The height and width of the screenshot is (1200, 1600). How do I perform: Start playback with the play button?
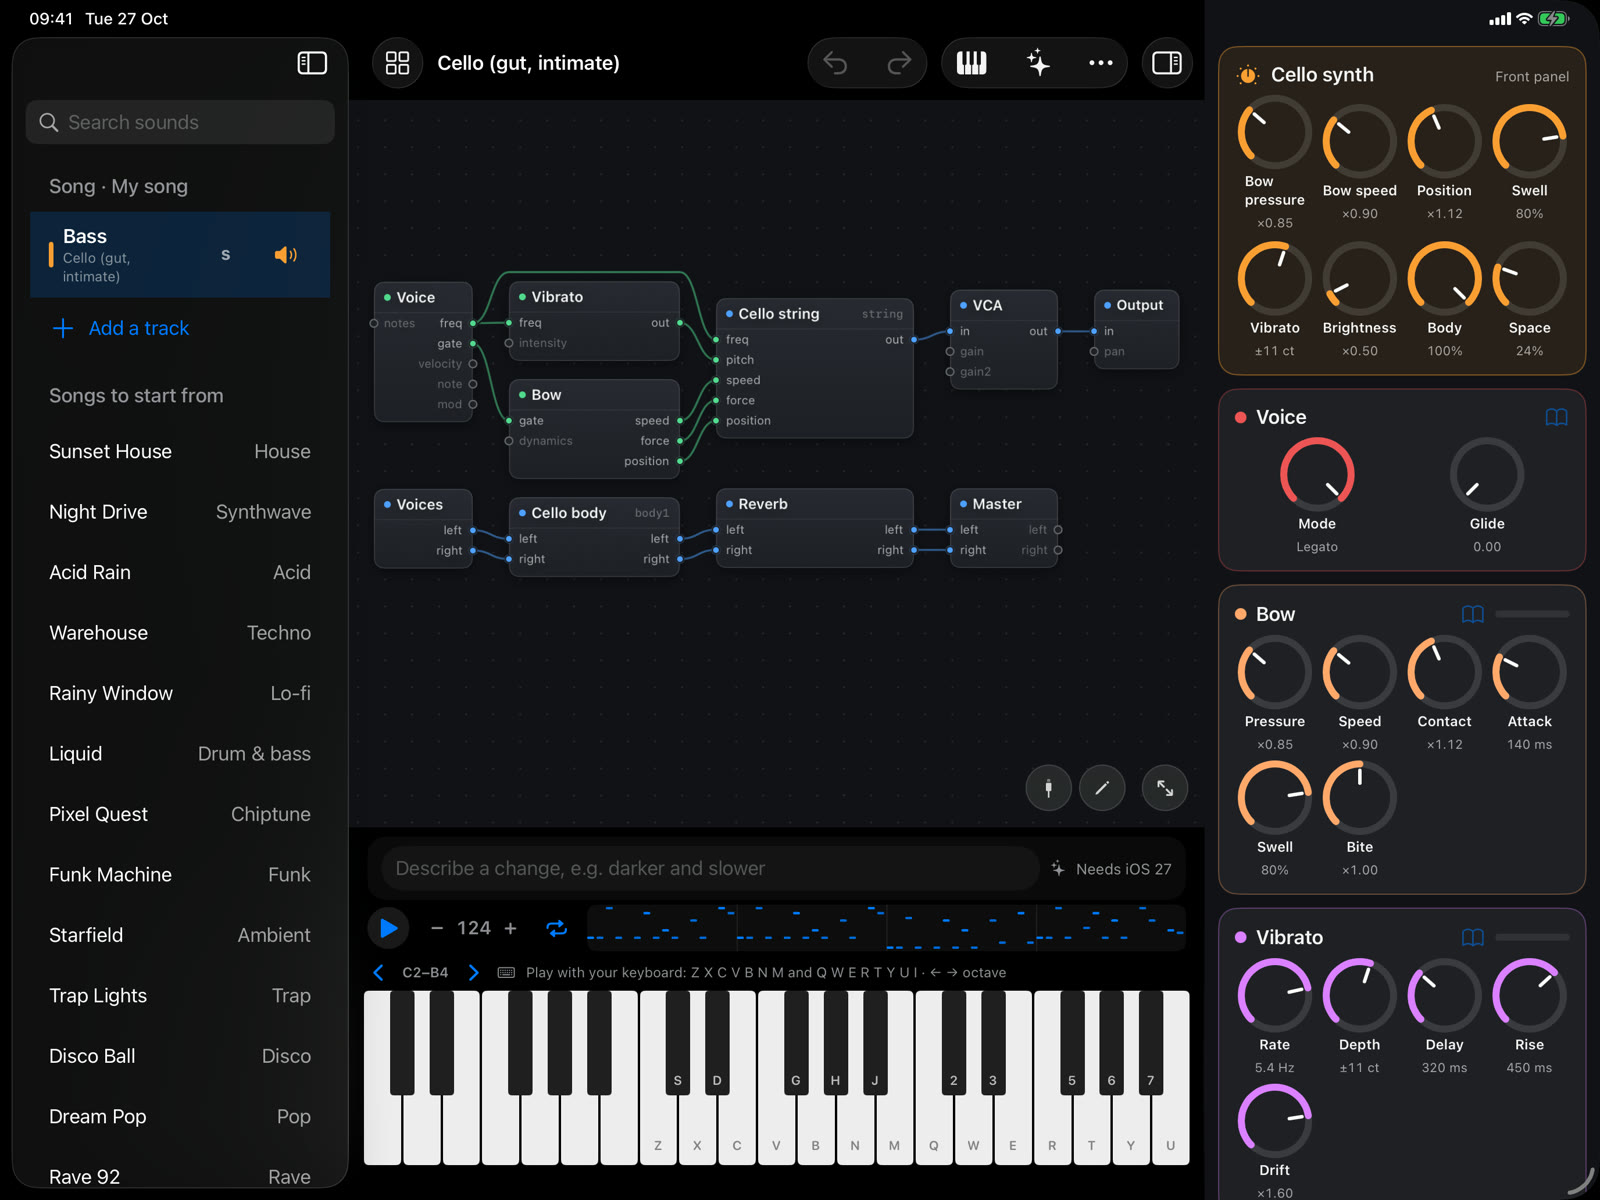click(x=388, y=928)
